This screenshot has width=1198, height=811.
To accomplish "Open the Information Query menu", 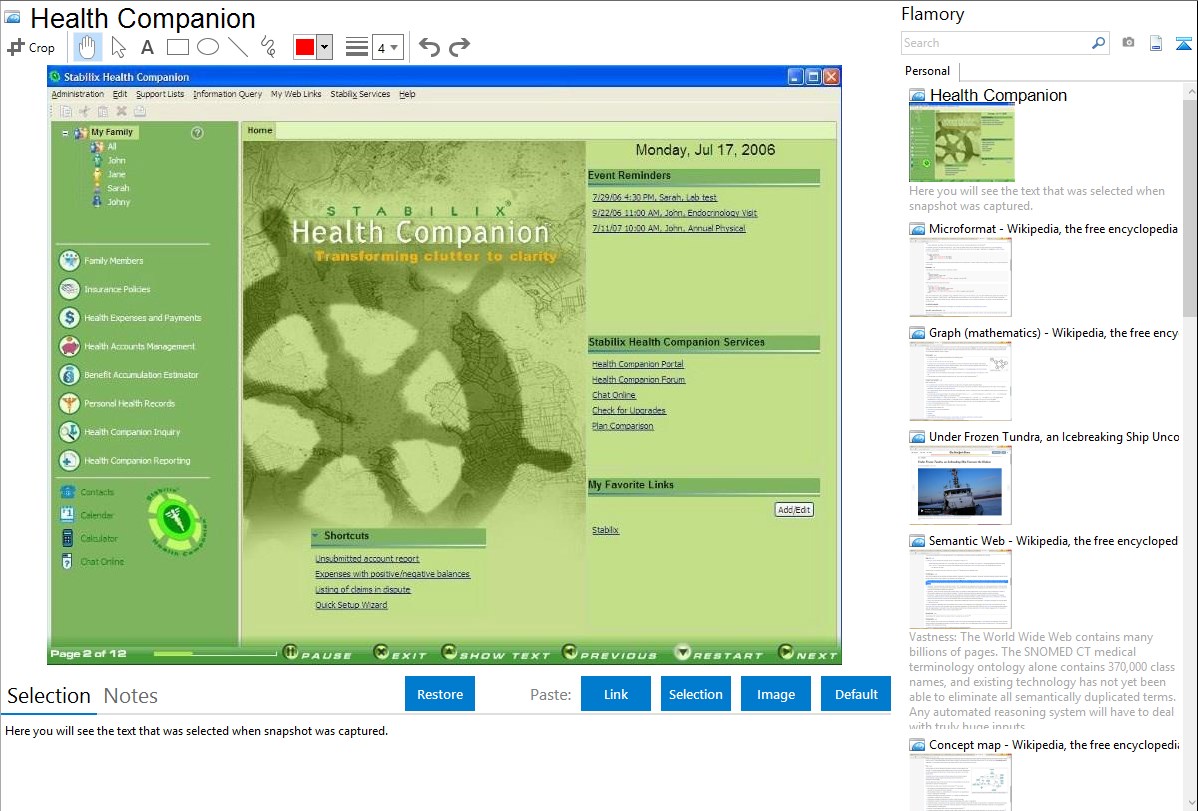I will [x=227, y=94].
